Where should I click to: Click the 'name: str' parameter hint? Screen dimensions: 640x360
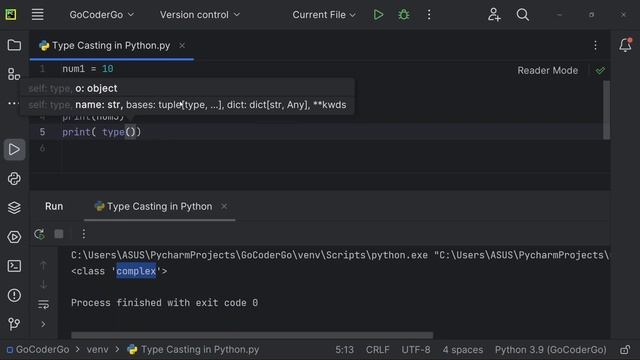pyautogui.click(x=98, y=105)
